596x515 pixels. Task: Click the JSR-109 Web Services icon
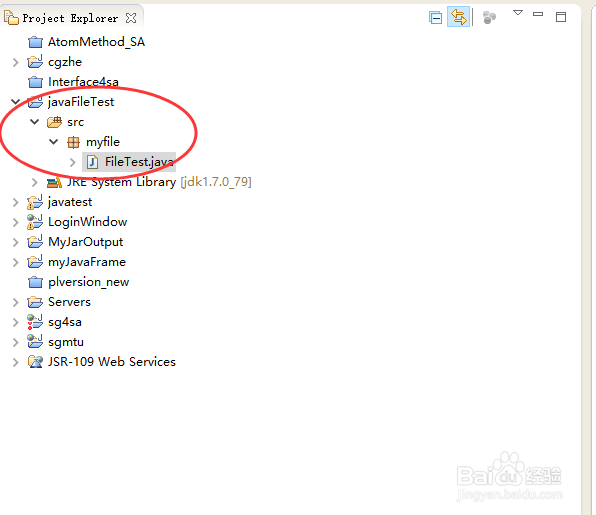coord(35,362)
